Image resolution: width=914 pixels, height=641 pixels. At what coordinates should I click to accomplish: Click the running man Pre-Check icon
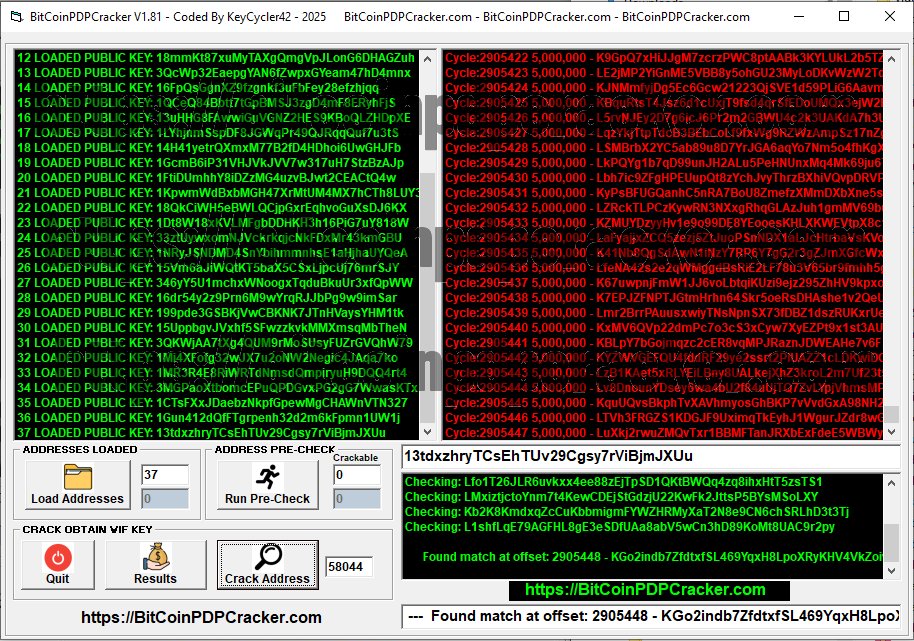tap(267, 476)
